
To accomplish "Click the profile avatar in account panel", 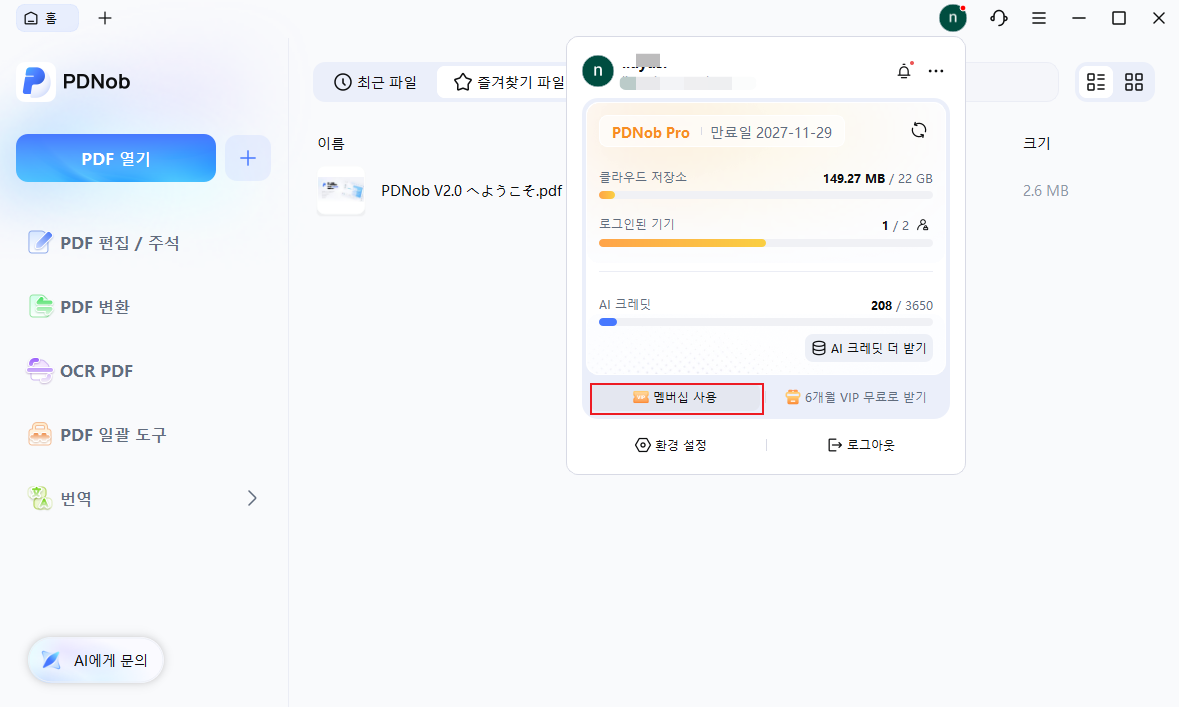I will (598, 71).
